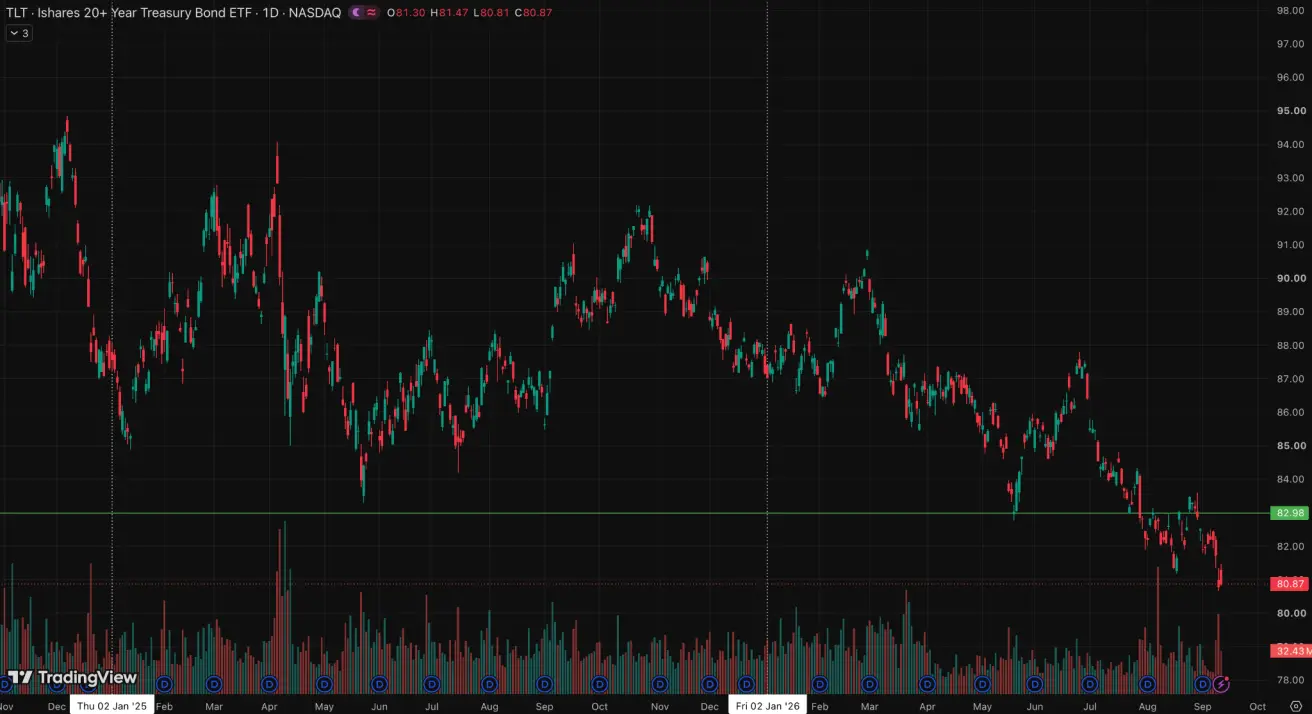The height and width of the screenshot is (714, 1312).
Task: Click the dividend marker for Sep 2025
Action: click(544, 684)
